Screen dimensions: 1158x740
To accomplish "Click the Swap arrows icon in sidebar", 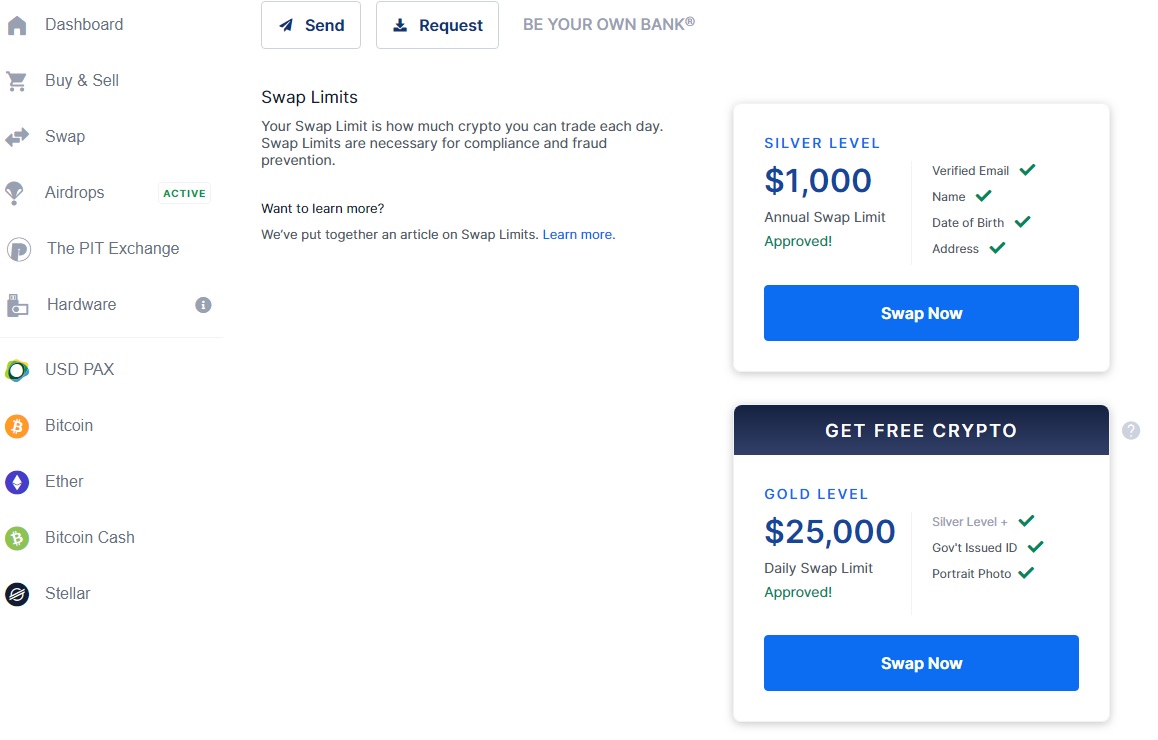I will (x=17, y=137).
